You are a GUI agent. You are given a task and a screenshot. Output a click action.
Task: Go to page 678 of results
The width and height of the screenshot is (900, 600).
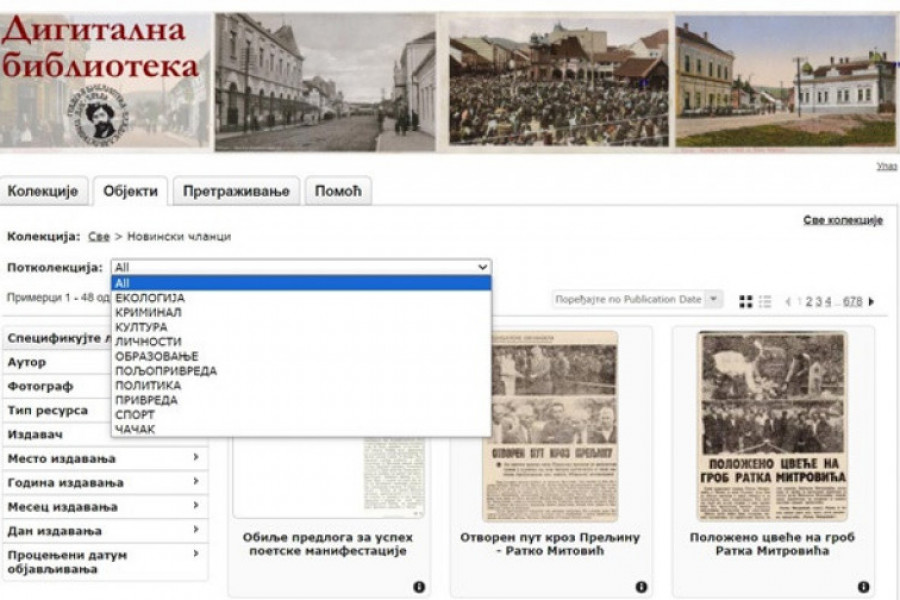852,301
